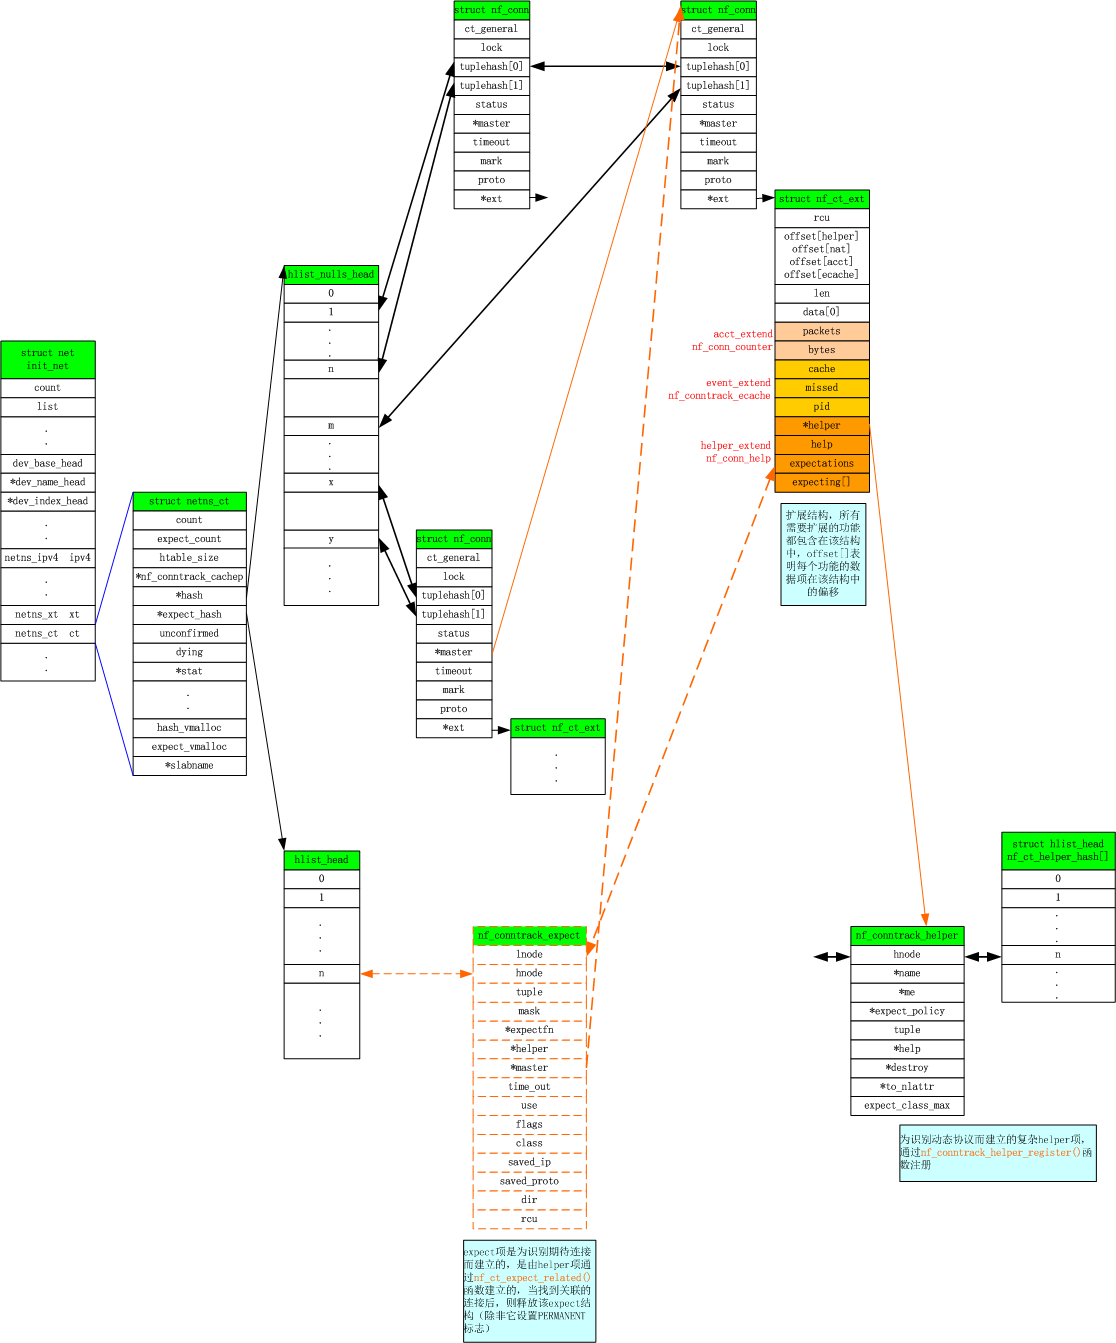Click the 'dev_base_head' cell
The image size is (1116, 1343).
click(x=48, y=464)
